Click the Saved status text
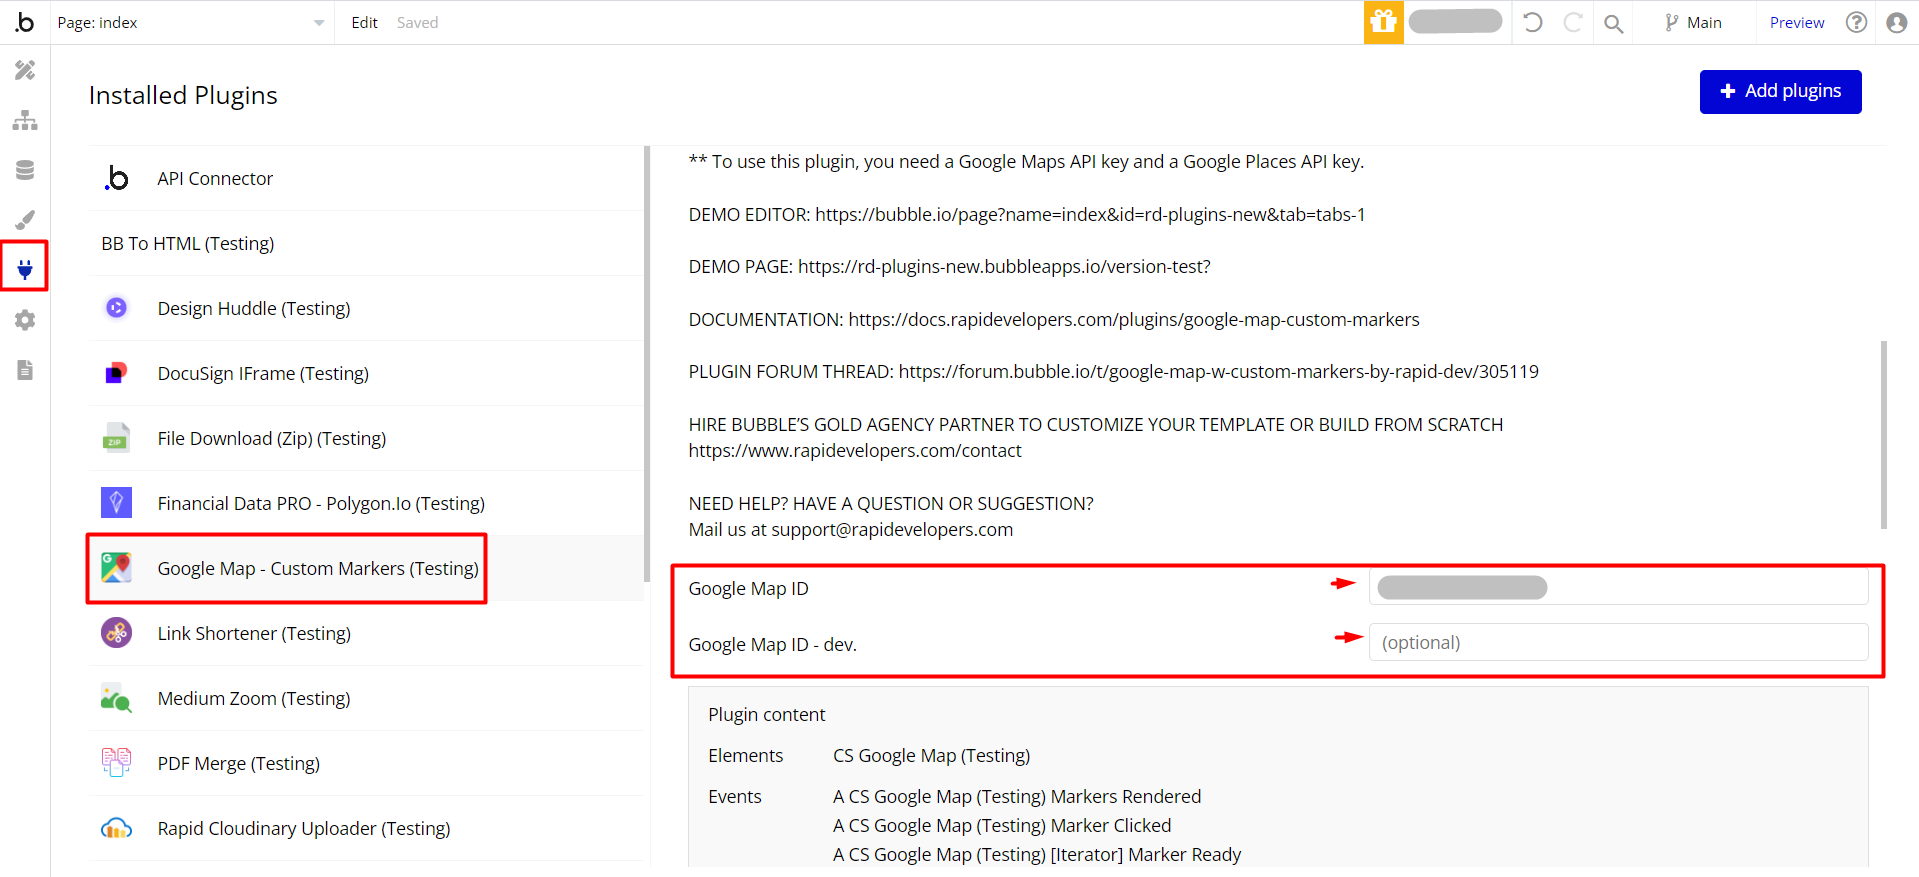 pyautogui.click(x=417, y=22)
